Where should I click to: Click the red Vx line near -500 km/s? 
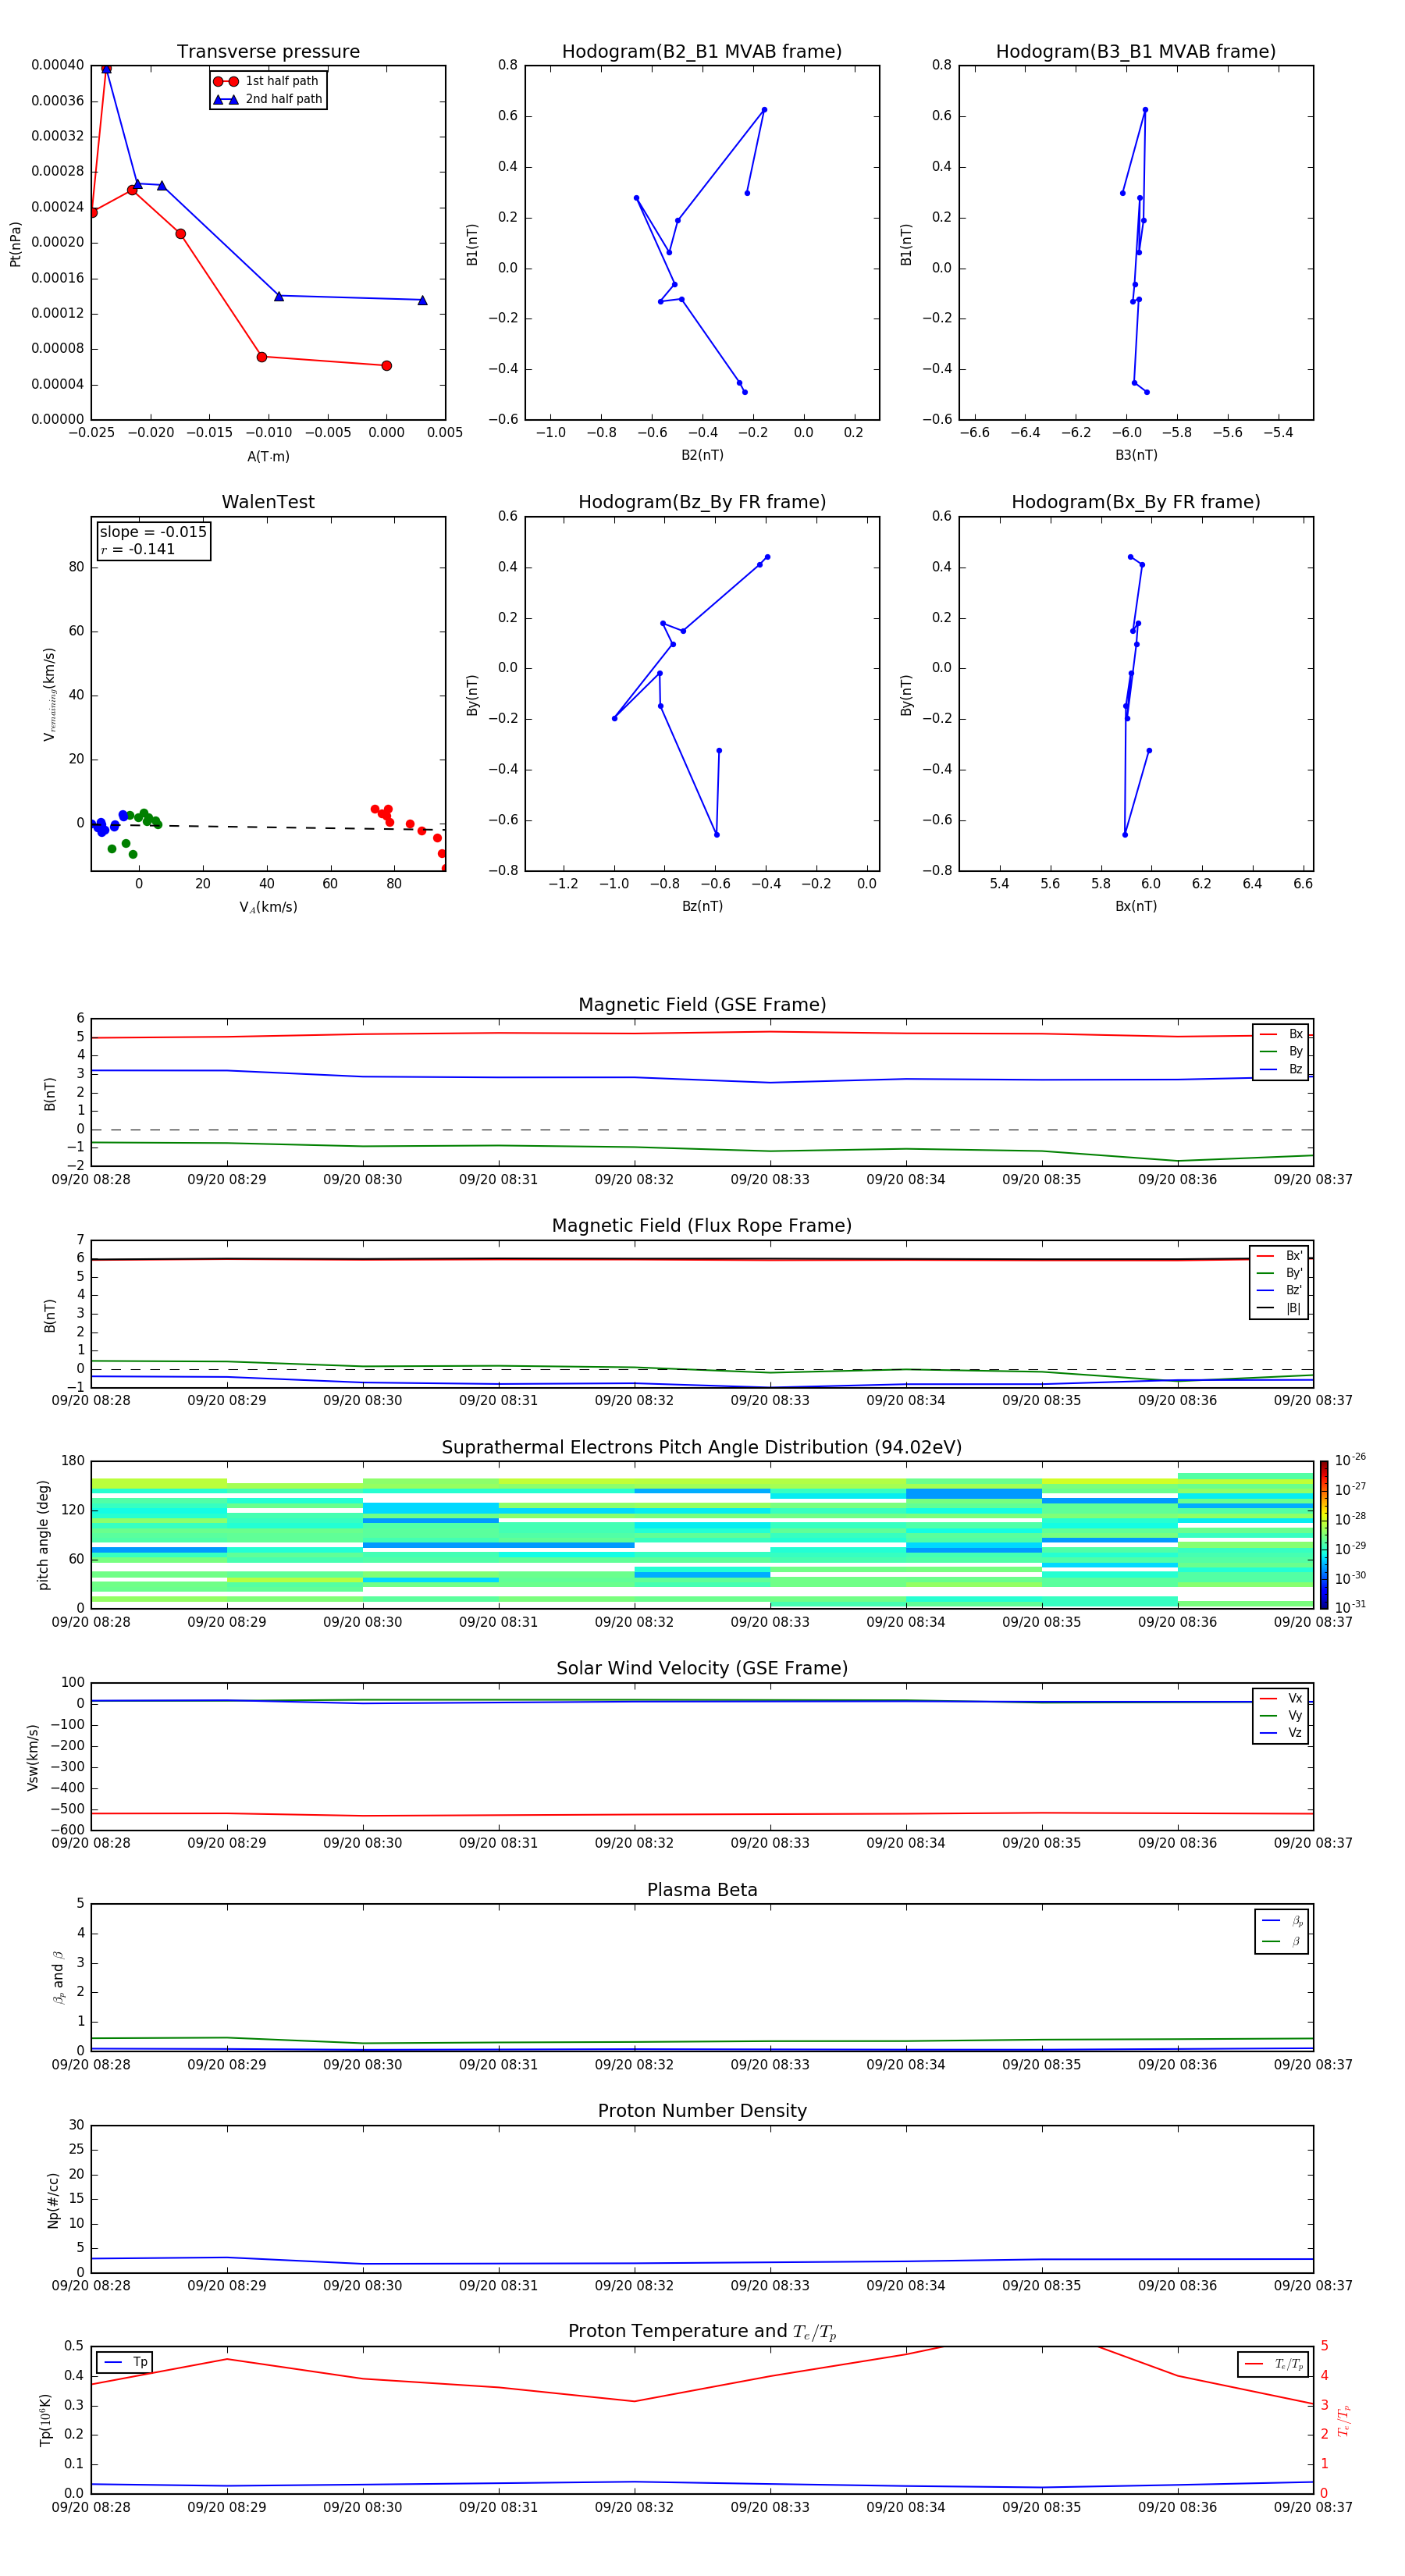(702, 1814)
